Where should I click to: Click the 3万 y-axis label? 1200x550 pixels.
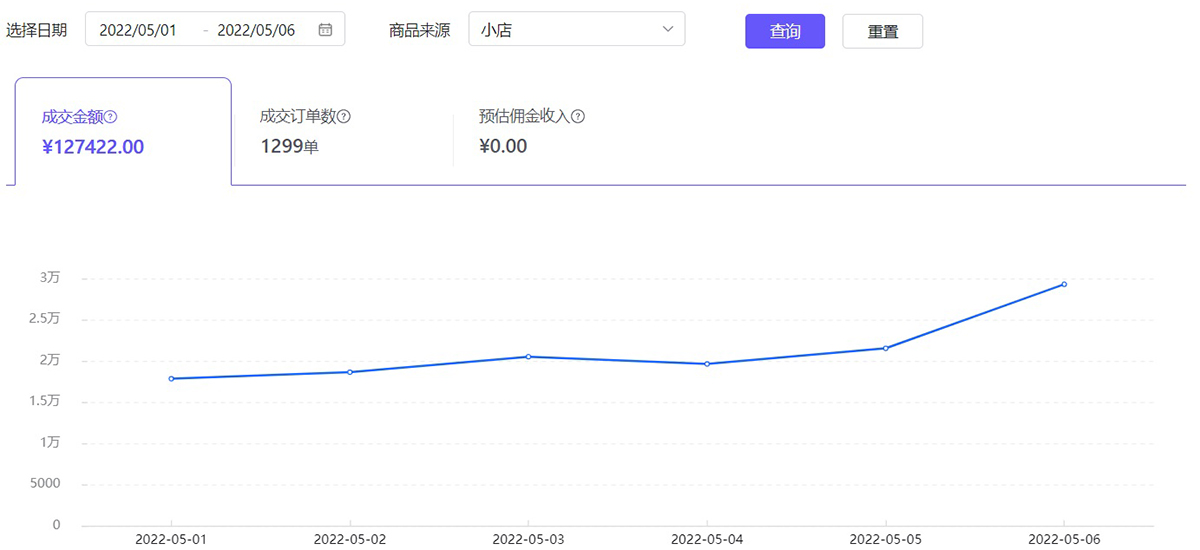[50, 278]
